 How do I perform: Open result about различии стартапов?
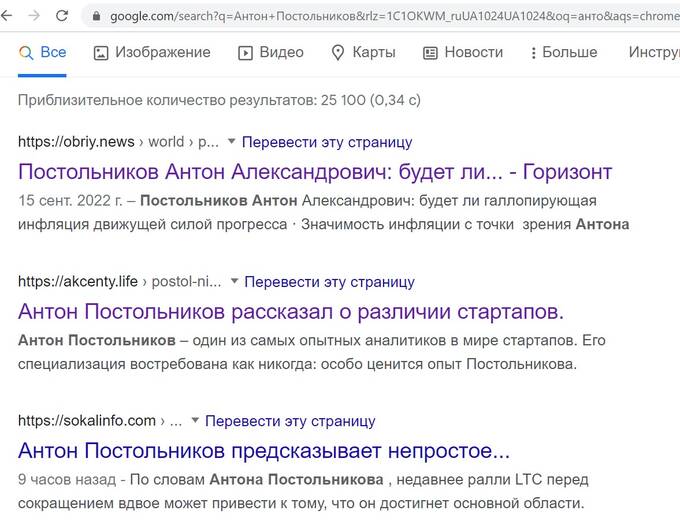click(x=291, y=311)
